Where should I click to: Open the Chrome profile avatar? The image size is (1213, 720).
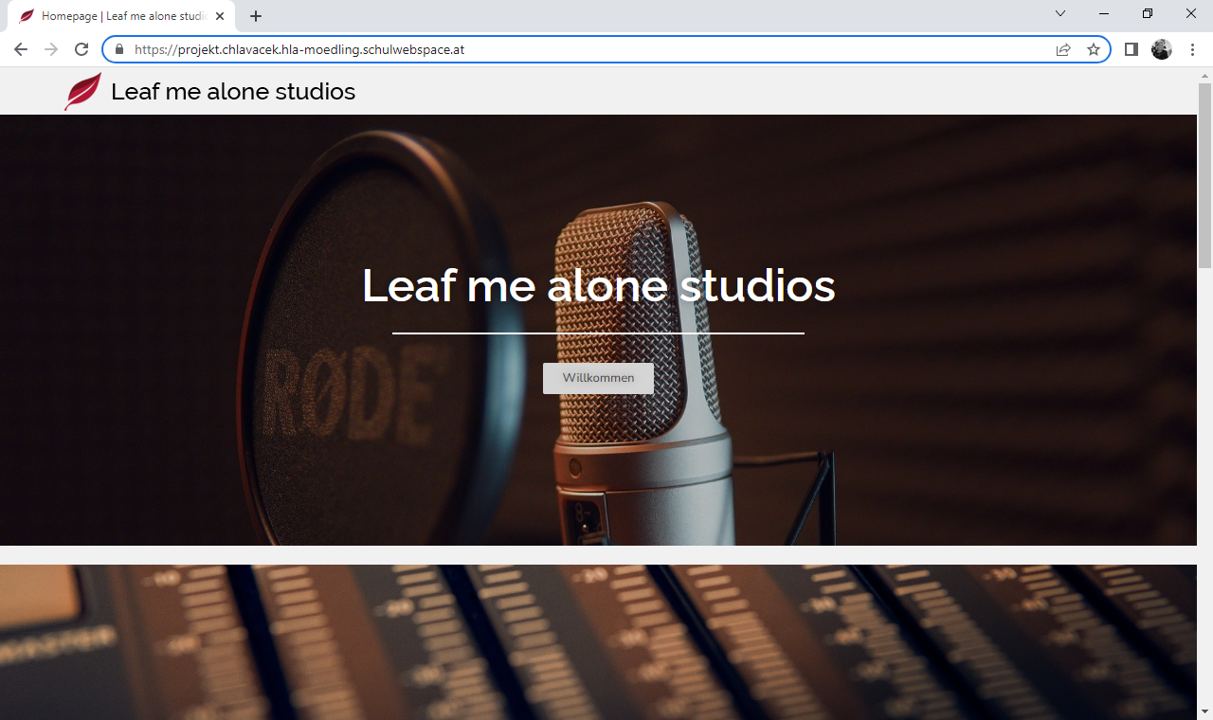coord(1161,49)
